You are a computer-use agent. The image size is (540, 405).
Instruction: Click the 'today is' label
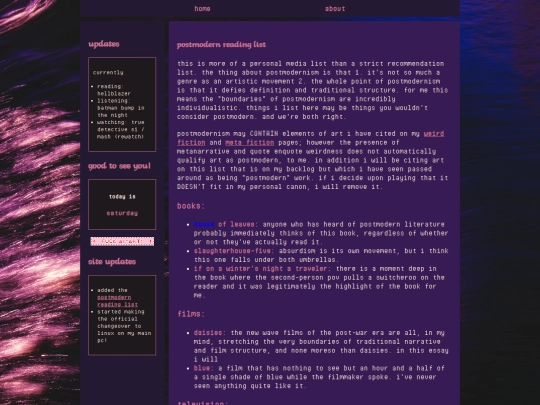[122, 197]
